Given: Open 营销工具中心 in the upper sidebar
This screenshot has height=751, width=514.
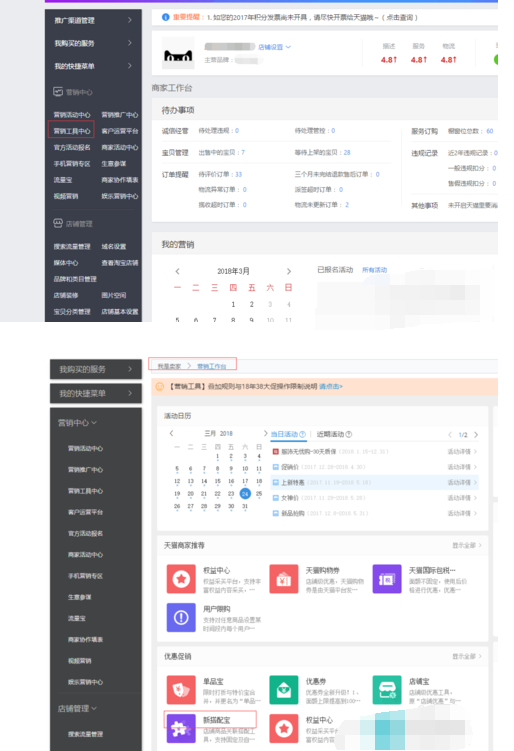Looking at the screenshot, I should point(71,131).
